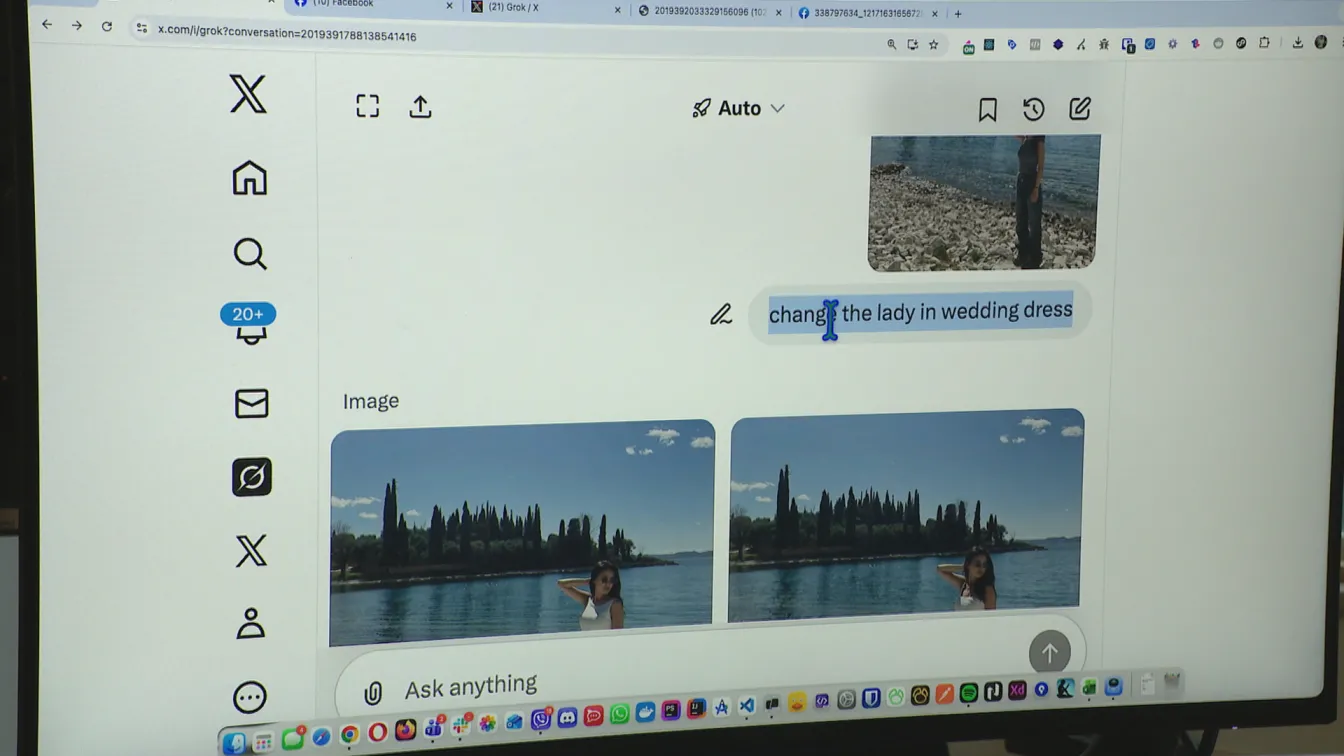The width and height of the screenshot is (1344, 756).
Task: Open the Profile page
Action: pyautogui.click(x=250, y=623)
